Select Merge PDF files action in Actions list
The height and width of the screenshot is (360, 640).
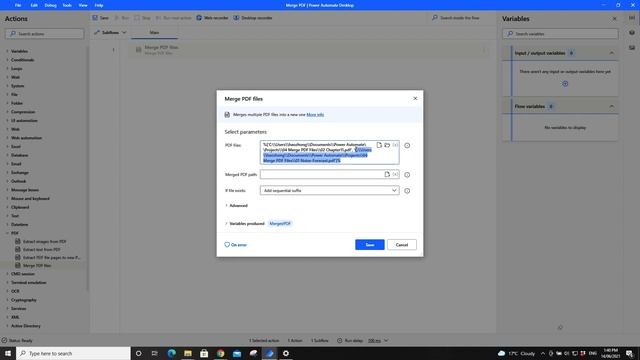37,266
